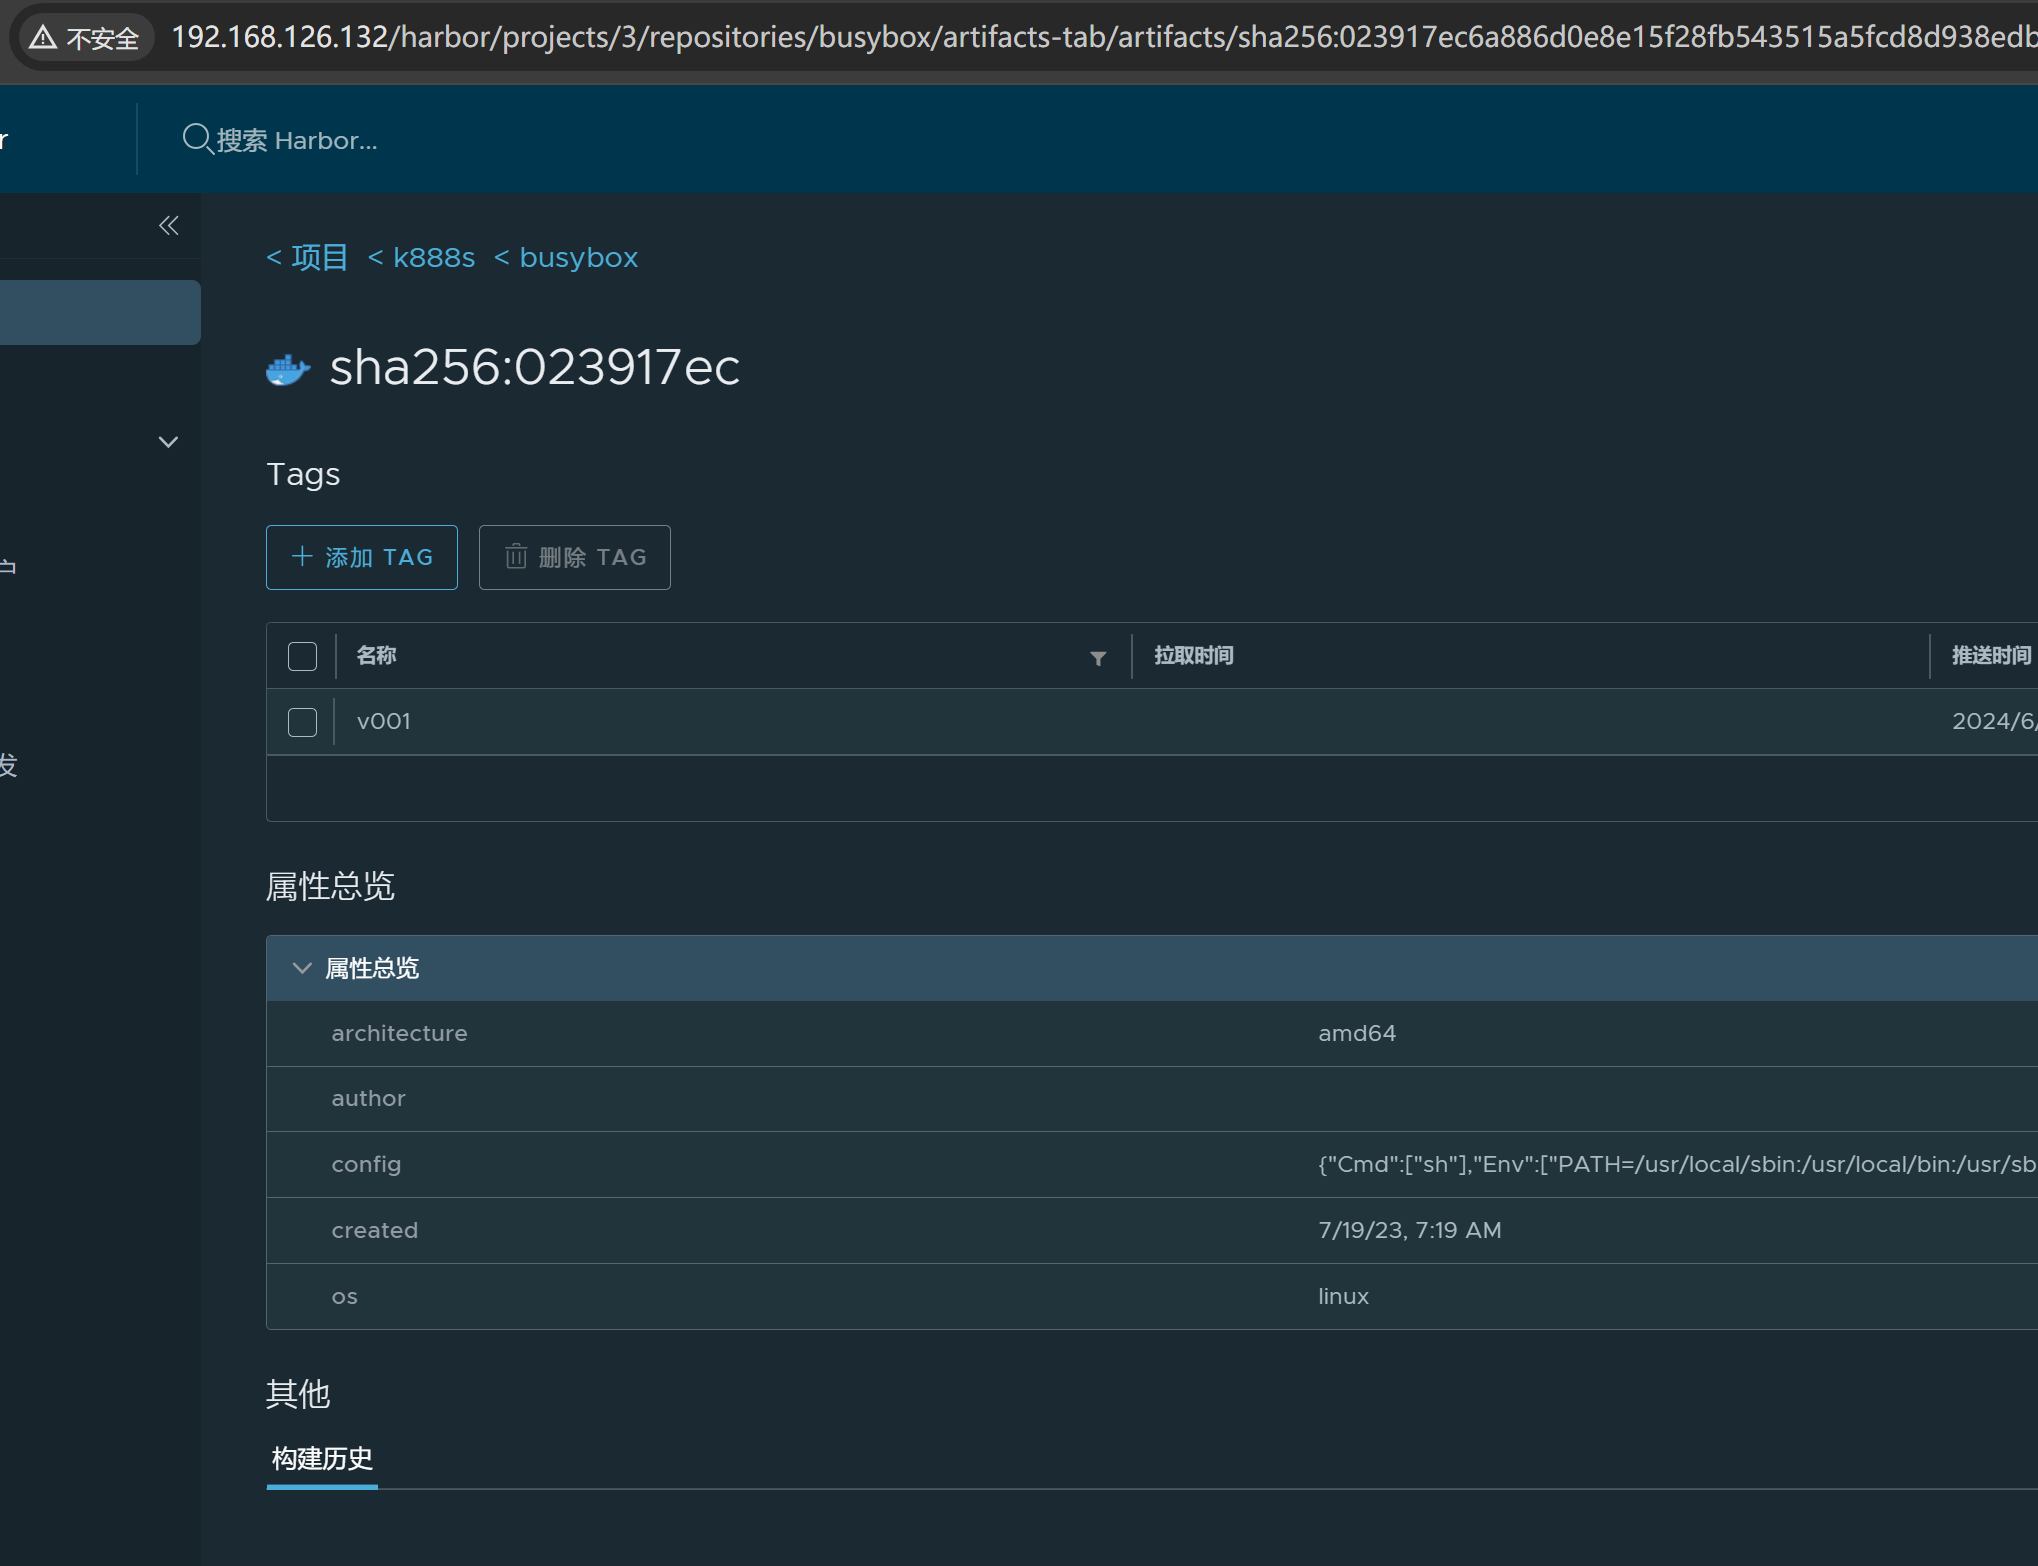
Task: Click the insecure warning icon in address bar
Action: (x=43, y=38)
